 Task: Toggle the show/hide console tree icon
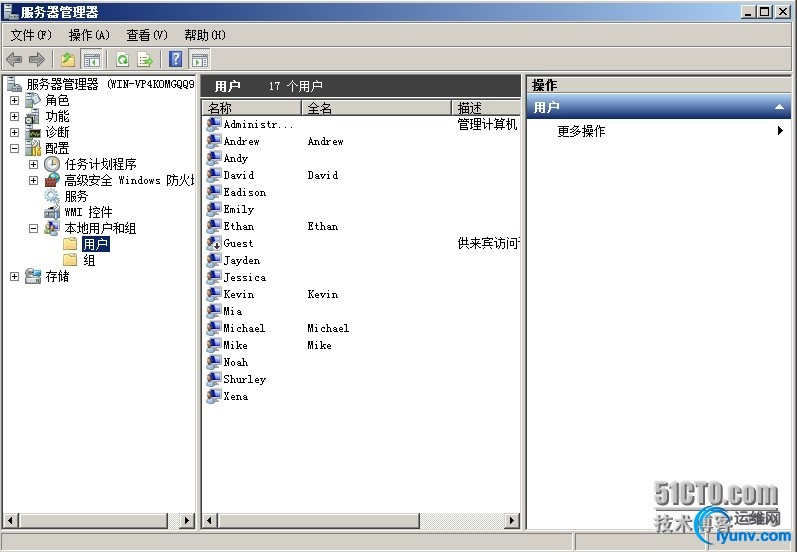91,59
